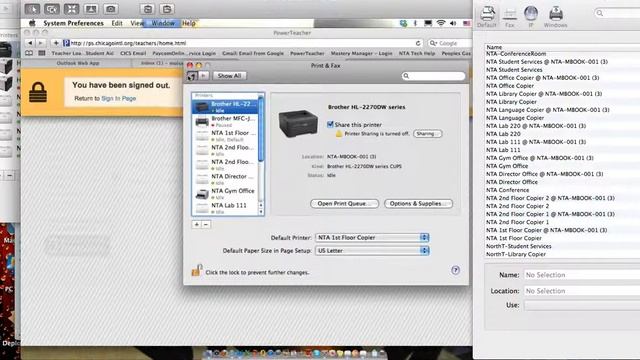640x360 pixels.
Task: Open Top Sites grid icon in Safari
Action: coord(42,53)
